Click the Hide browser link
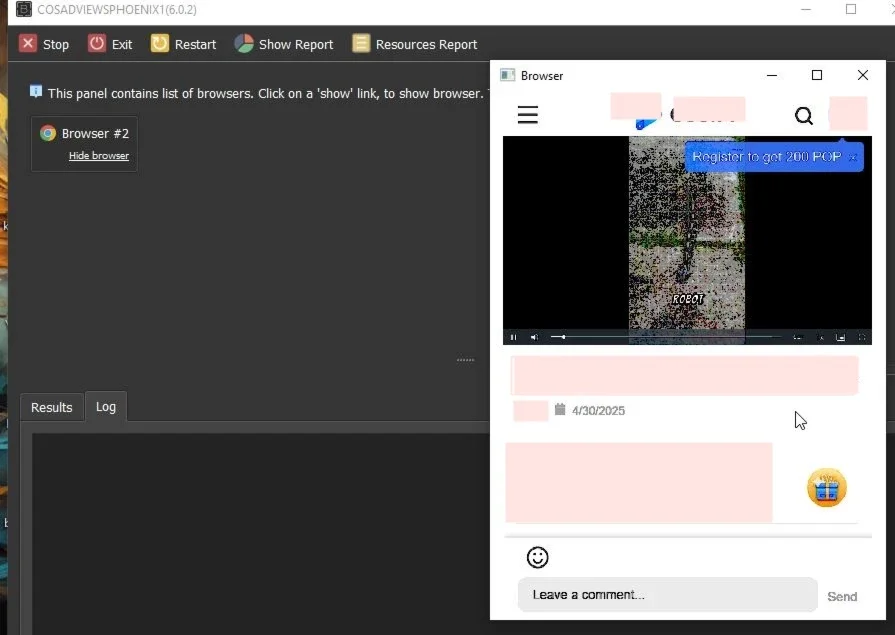Screen dimensions: 895x635 (99, 156)
